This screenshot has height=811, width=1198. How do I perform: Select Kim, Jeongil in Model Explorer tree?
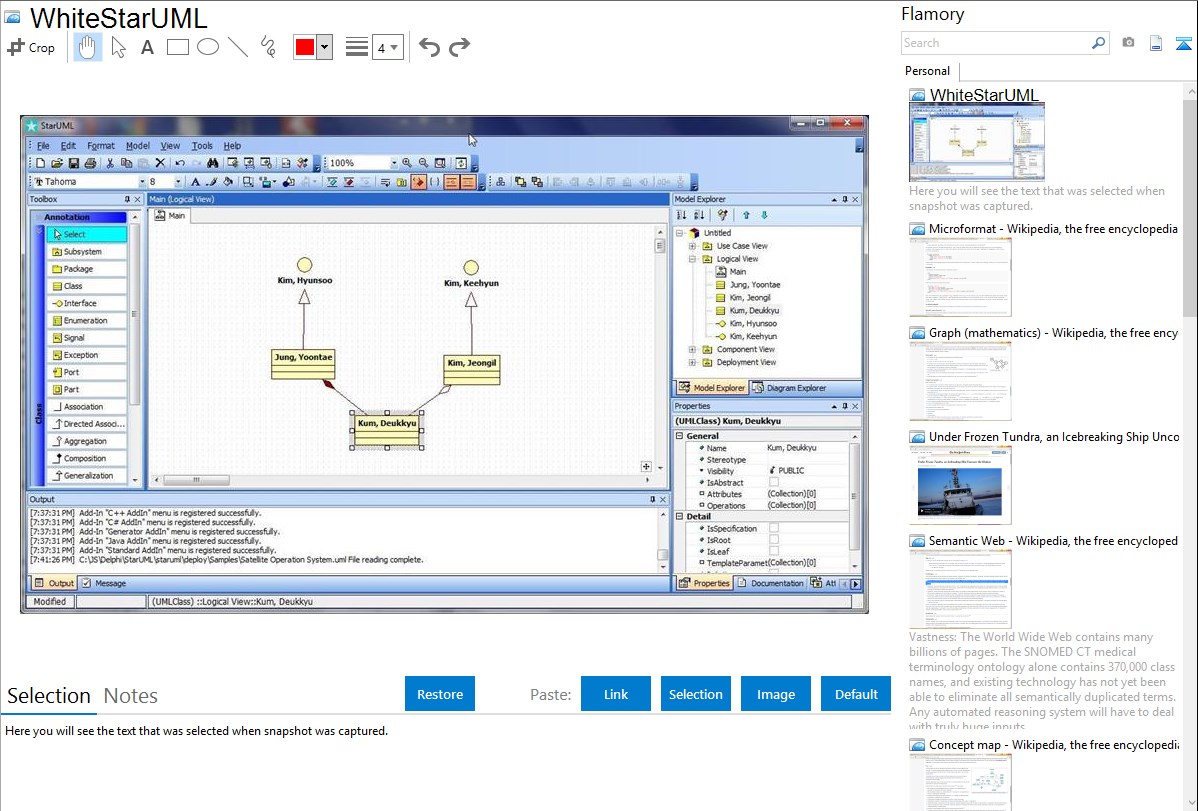pyautogui.click(x=750, y=298)
